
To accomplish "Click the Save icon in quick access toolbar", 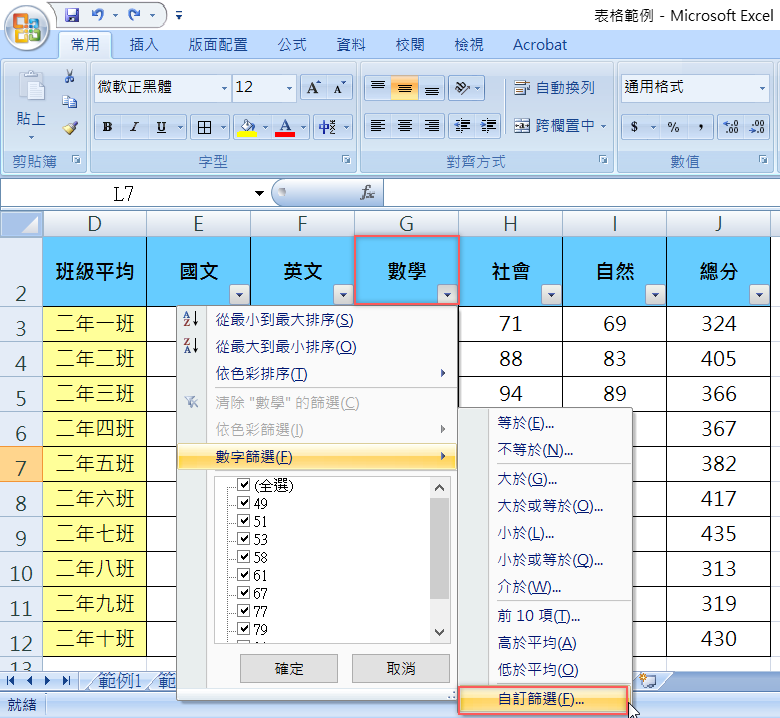I will click(x=72, y=15).
